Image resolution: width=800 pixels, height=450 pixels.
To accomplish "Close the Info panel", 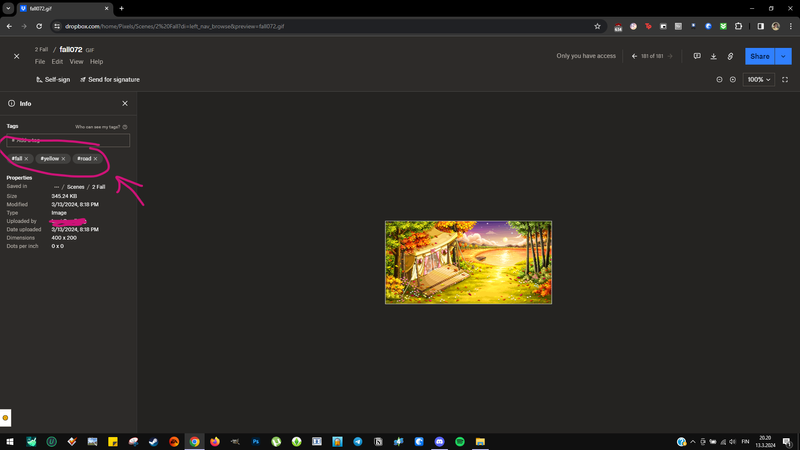I will pos(125,104).
